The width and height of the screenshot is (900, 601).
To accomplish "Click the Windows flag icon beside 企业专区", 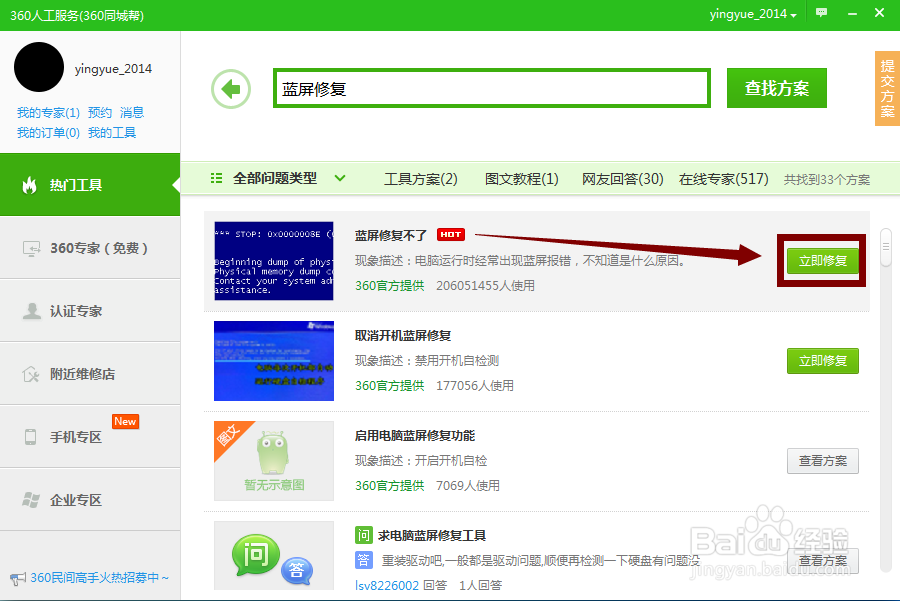I will tap(31, 500).
